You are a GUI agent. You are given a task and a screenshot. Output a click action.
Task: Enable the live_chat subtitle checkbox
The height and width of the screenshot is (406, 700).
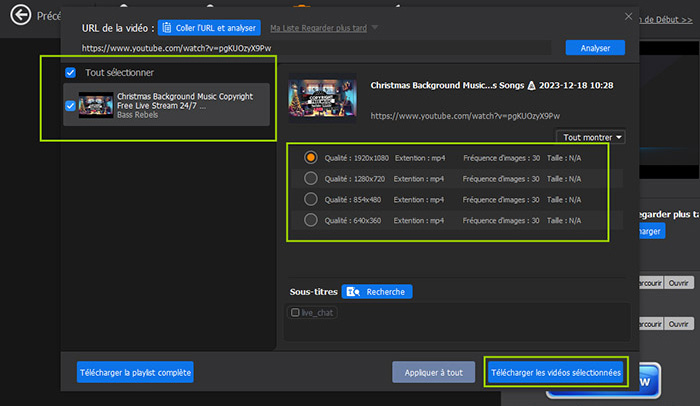tap(295, 312)
